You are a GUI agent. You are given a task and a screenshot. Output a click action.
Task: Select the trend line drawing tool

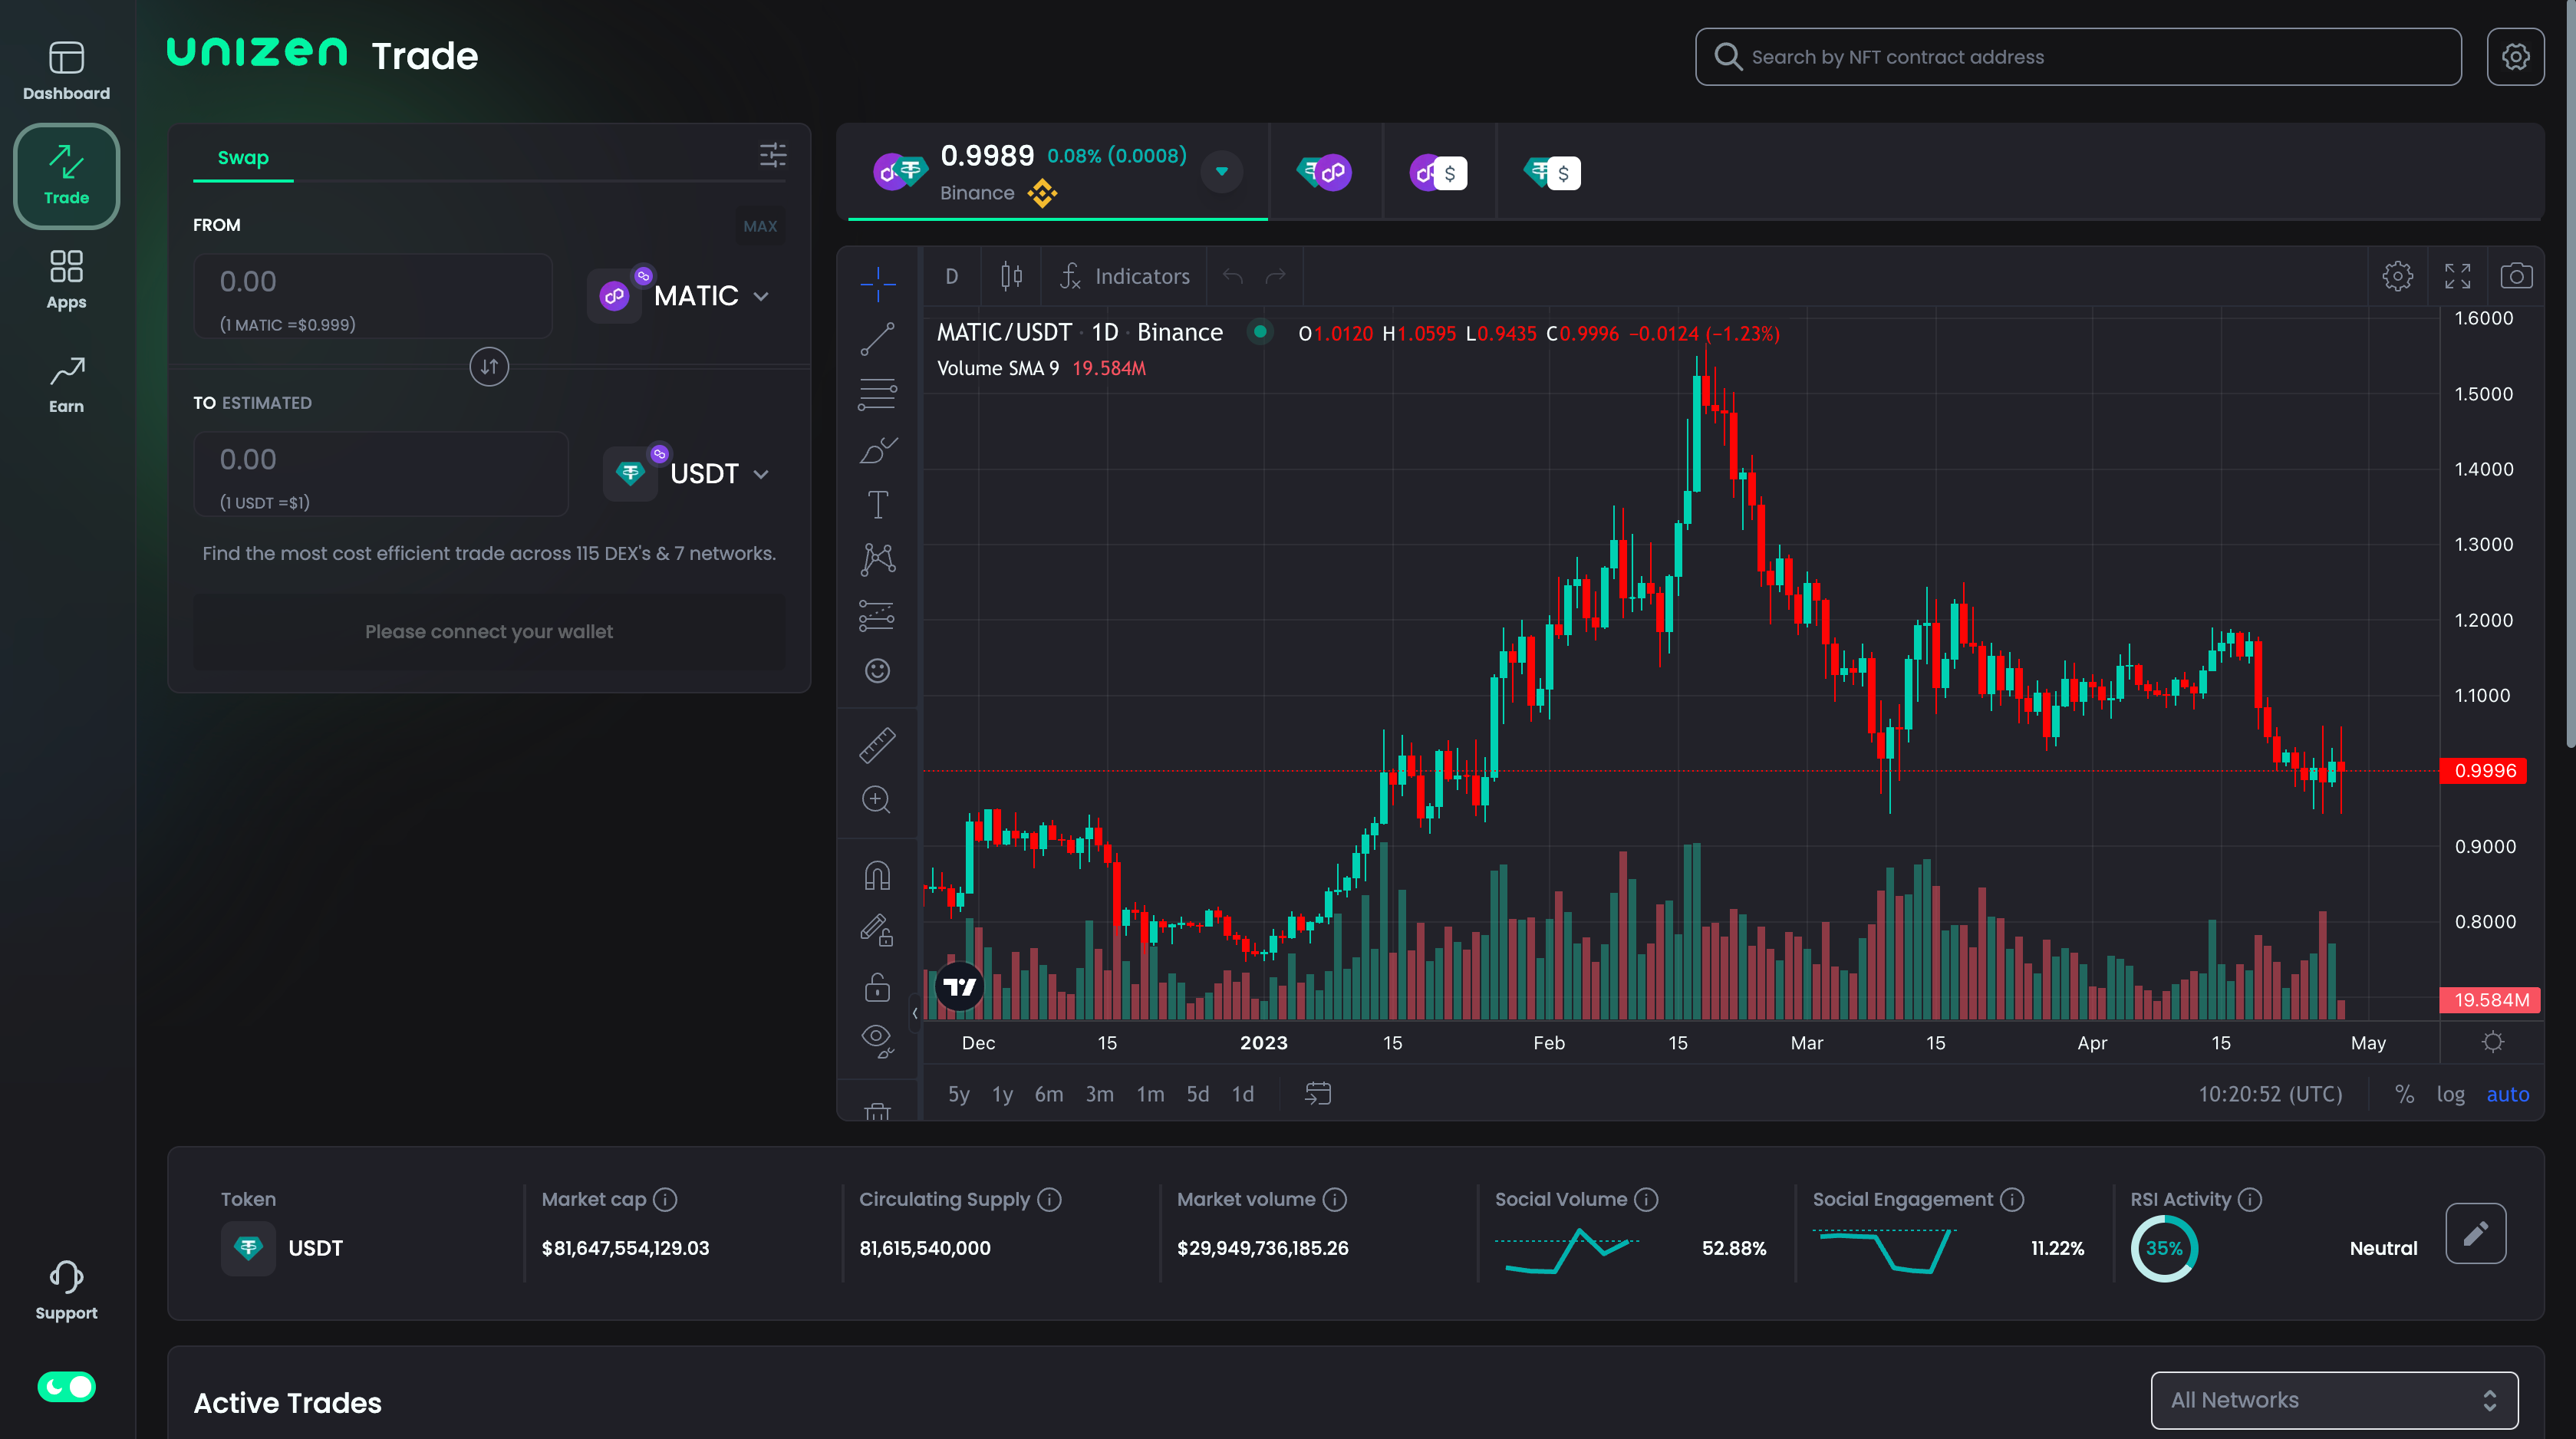pyautogui.click(x=877, y=339)
